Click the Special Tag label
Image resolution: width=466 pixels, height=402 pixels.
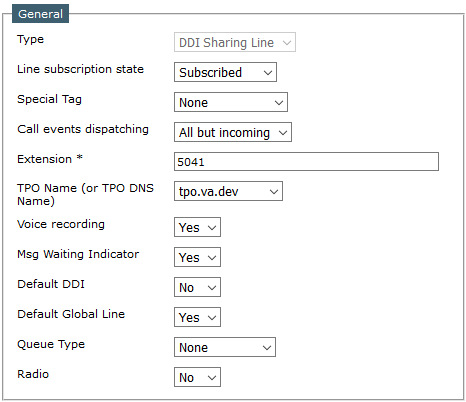(49, 99)
